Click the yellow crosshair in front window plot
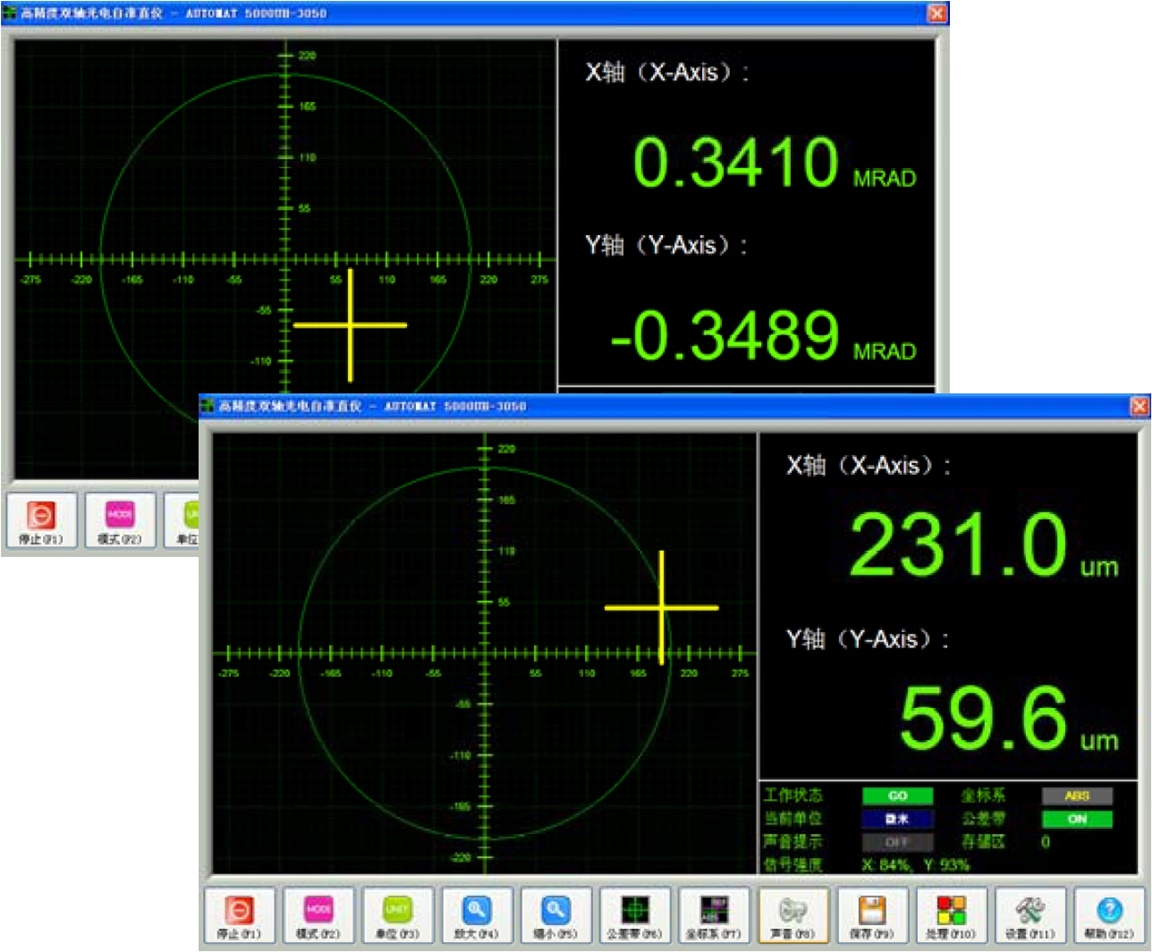The width and height of the screenshot is (1152, 952). click(661, 607)
